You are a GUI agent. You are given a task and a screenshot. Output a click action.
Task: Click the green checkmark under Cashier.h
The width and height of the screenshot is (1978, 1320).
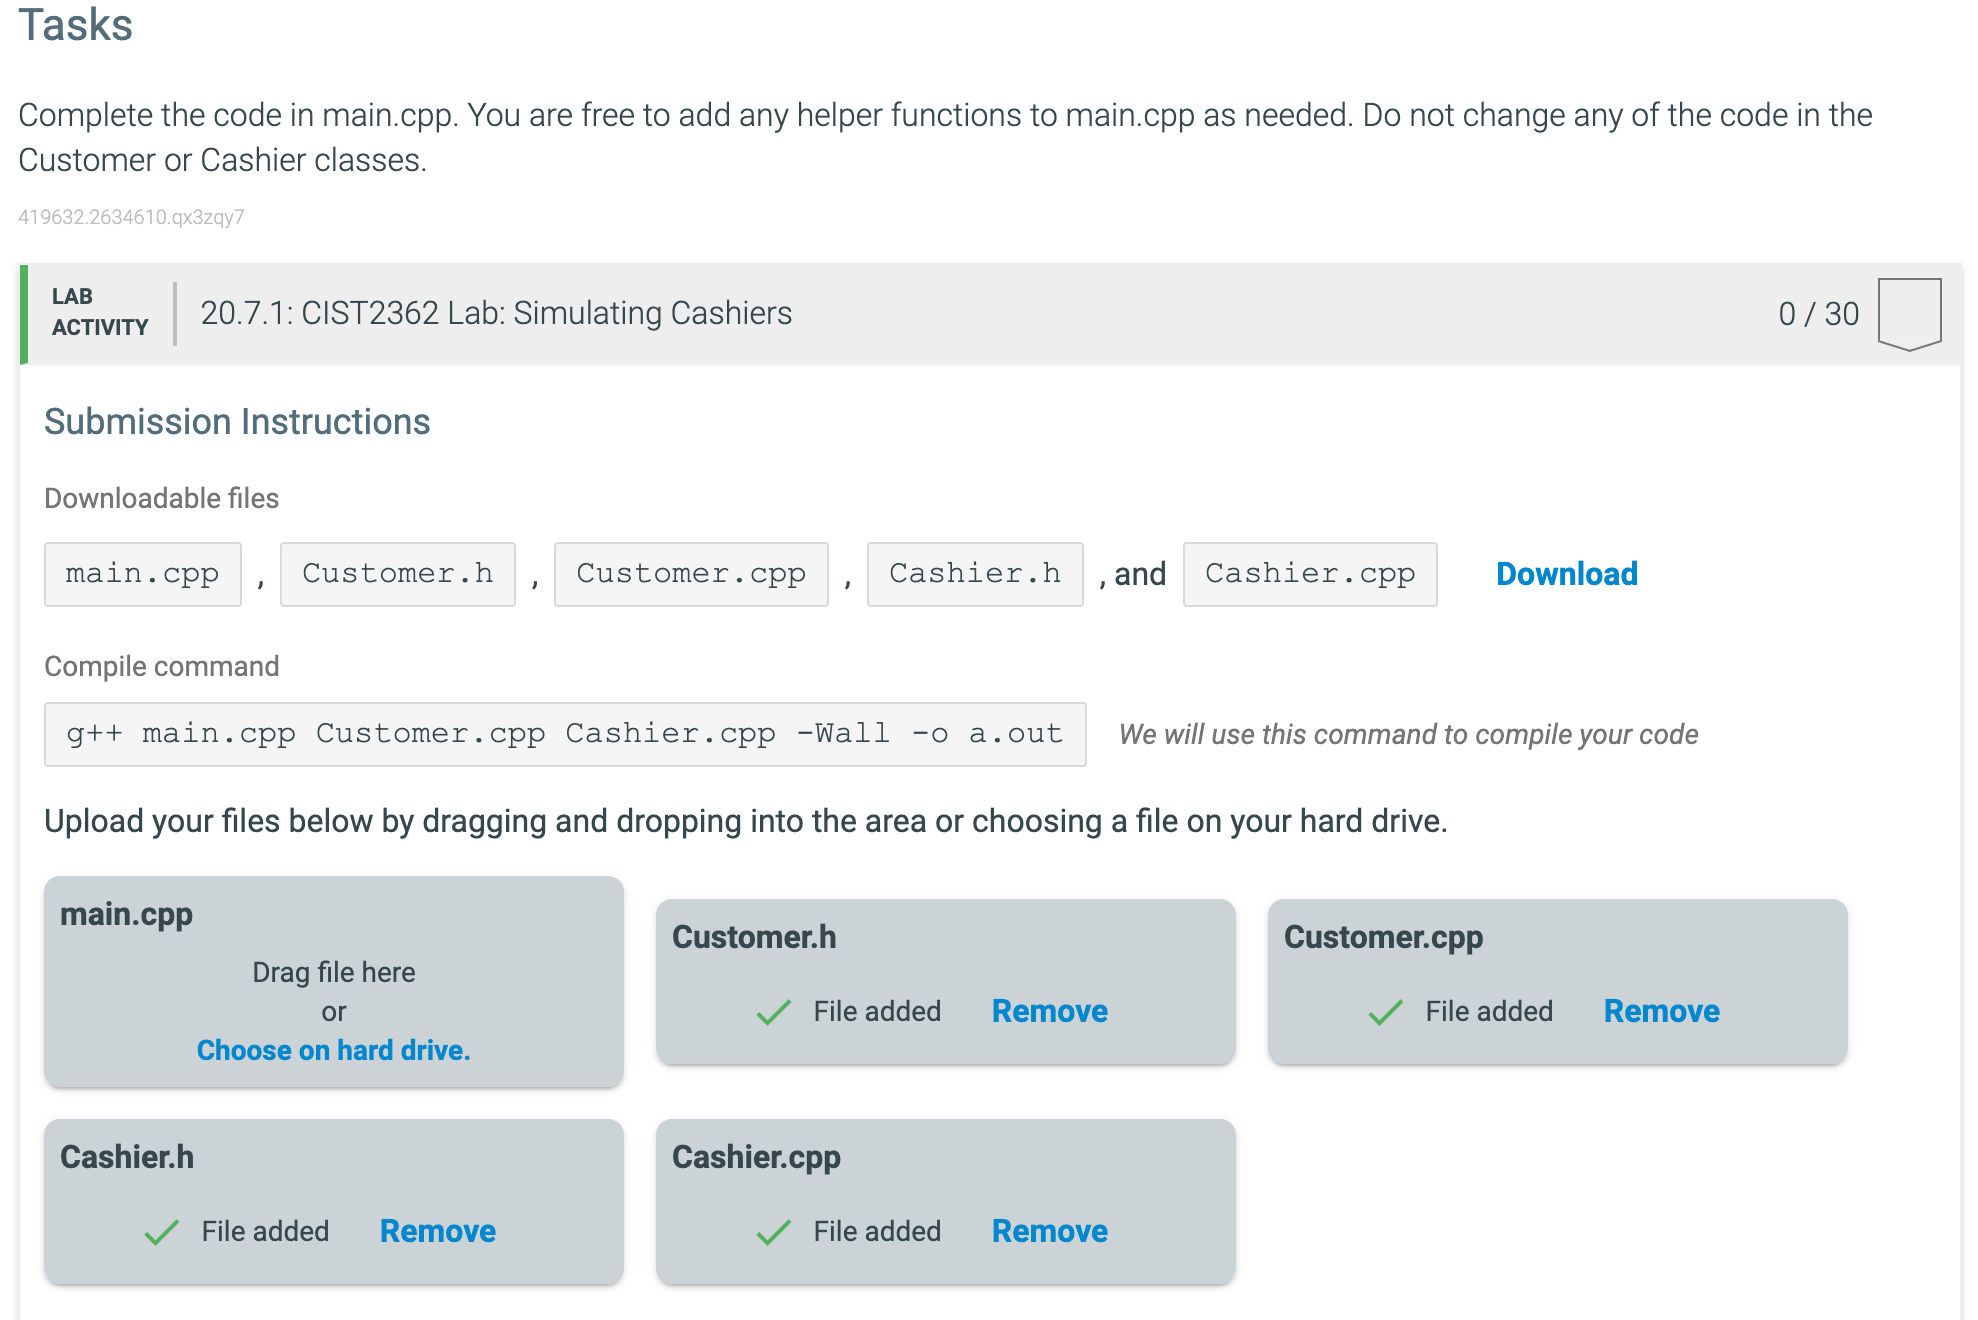pos(162,1232)
